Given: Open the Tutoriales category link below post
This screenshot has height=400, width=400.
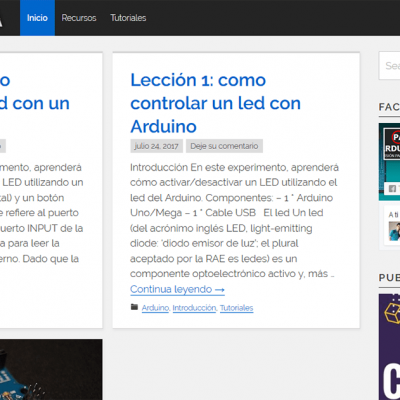Looking at the screenshot, I should pyautogui.click(x=236, y=308).
